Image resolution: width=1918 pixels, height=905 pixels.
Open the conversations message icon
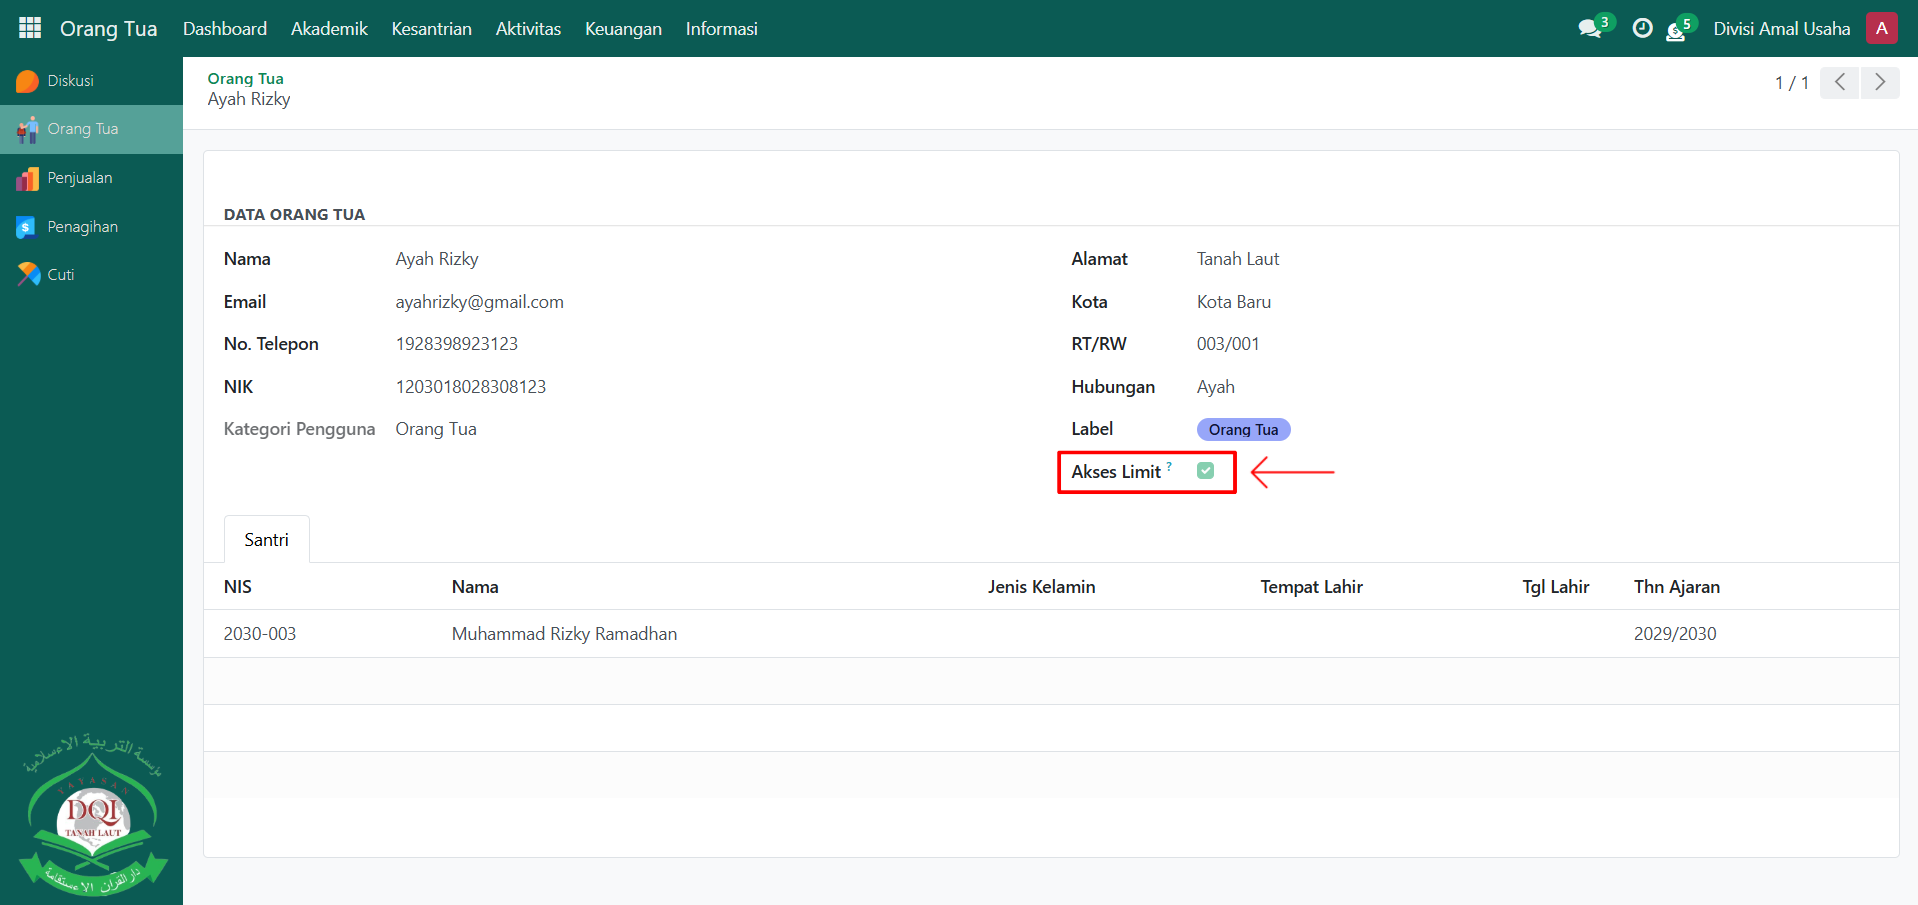click(x=1589, y=29)
